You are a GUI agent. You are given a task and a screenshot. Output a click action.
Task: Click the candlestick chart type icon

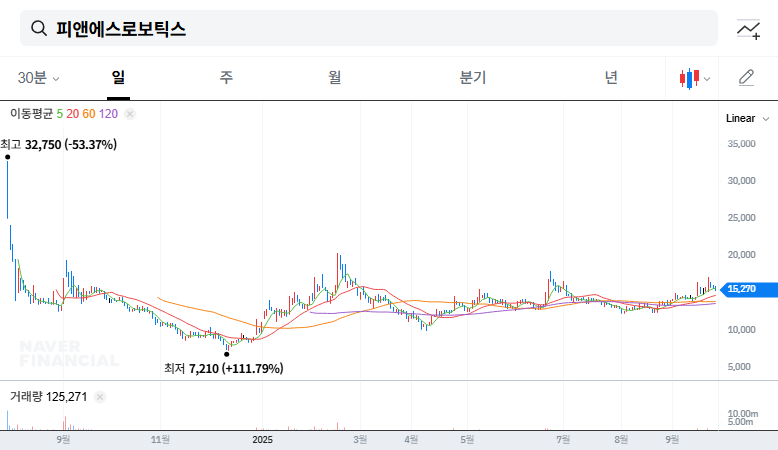pos(688,78)
